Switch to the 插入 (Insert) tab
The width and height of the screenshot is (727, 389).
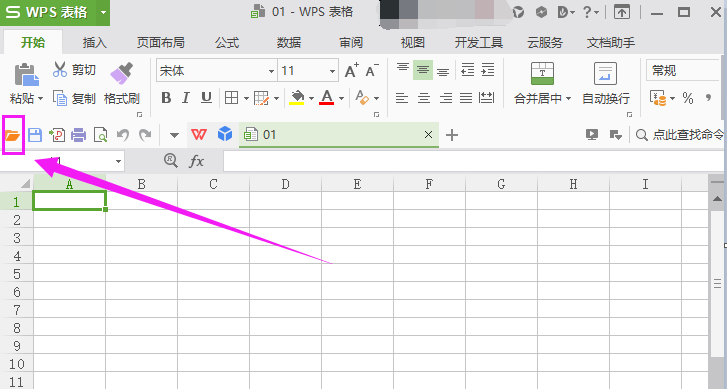point(95,43)
